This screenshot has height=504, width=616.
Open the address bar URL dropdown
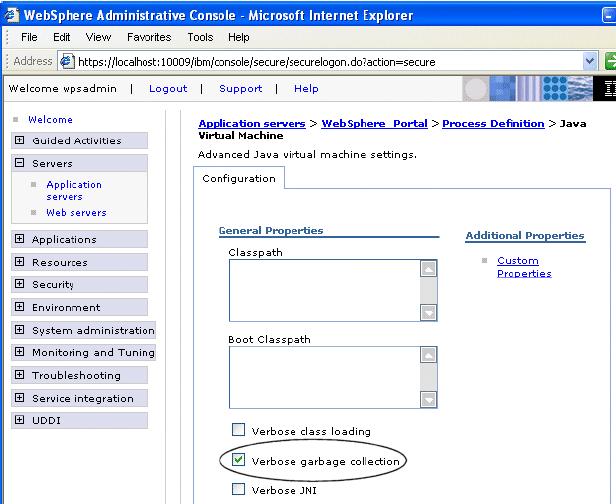coord(589,61)
